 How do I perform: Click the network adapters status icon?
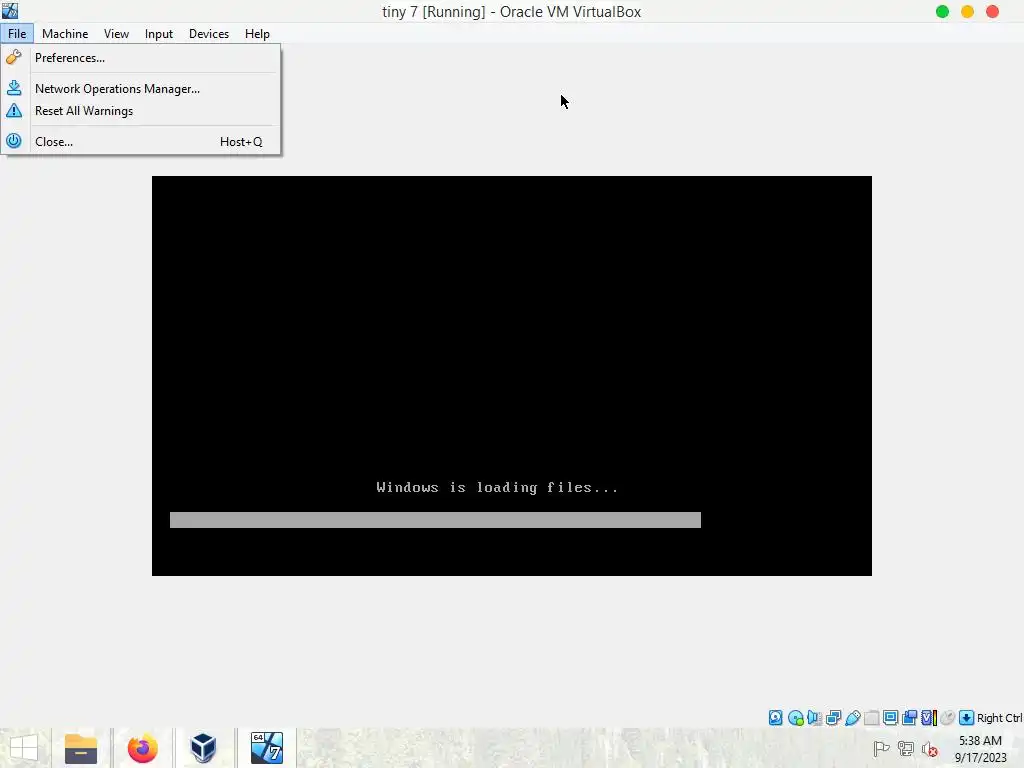click(x=833, y=718)
